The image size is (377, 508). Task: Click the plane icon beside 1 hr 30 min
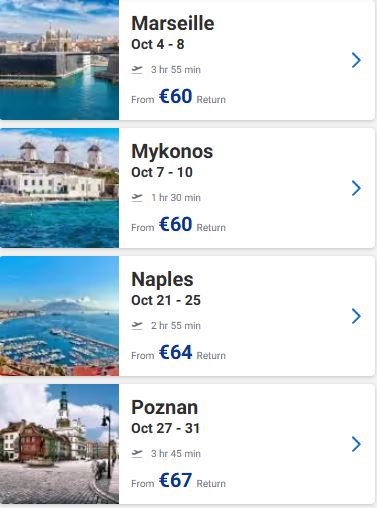click(137, 198)
